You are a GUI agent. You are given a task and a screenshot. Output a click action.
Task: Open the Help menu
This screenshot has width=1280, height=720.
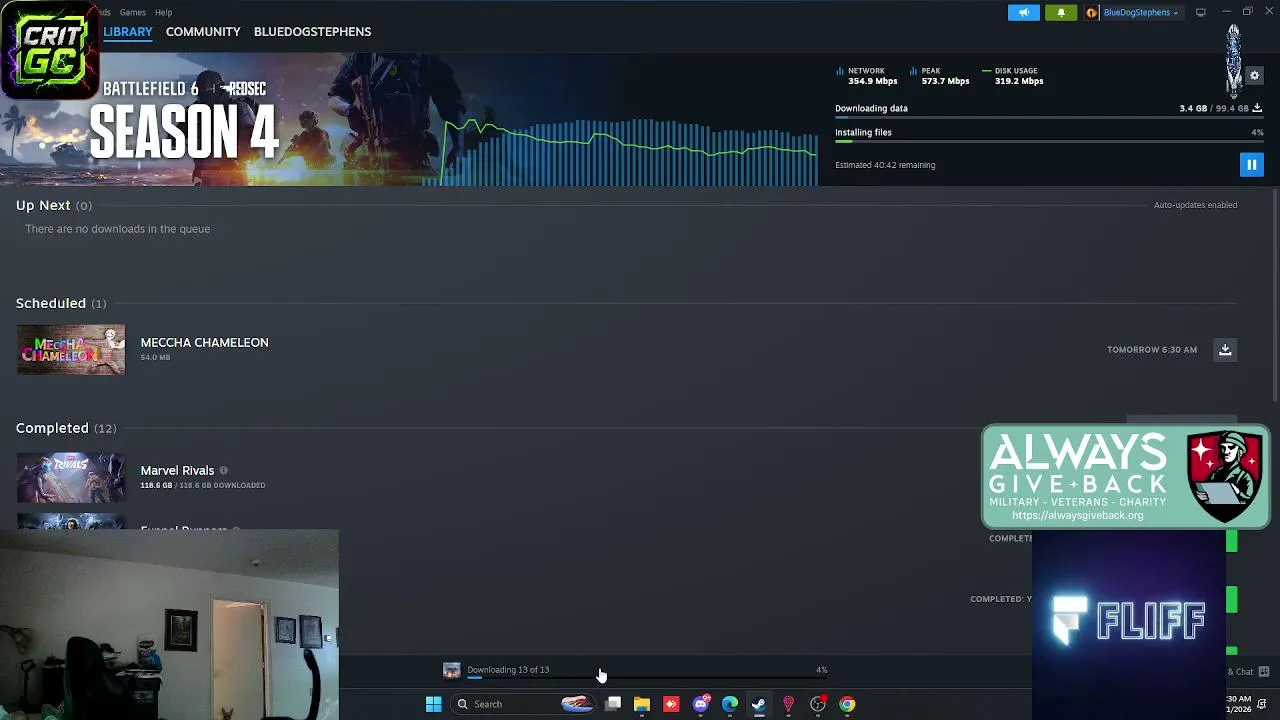(x=163, y=12)
